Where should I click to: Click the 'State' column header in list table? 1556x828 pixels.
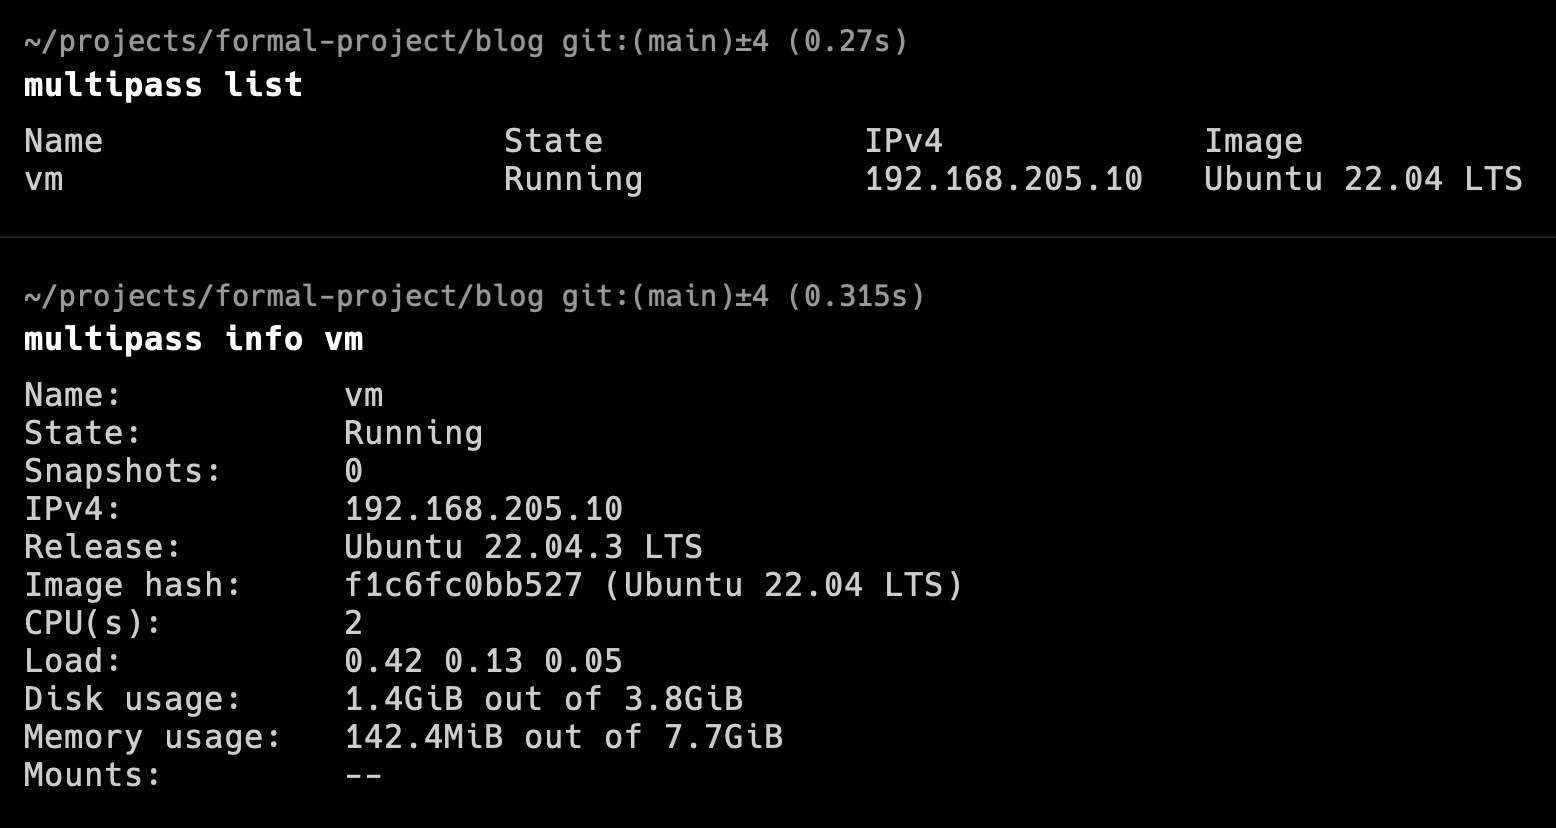coord(553,141)
